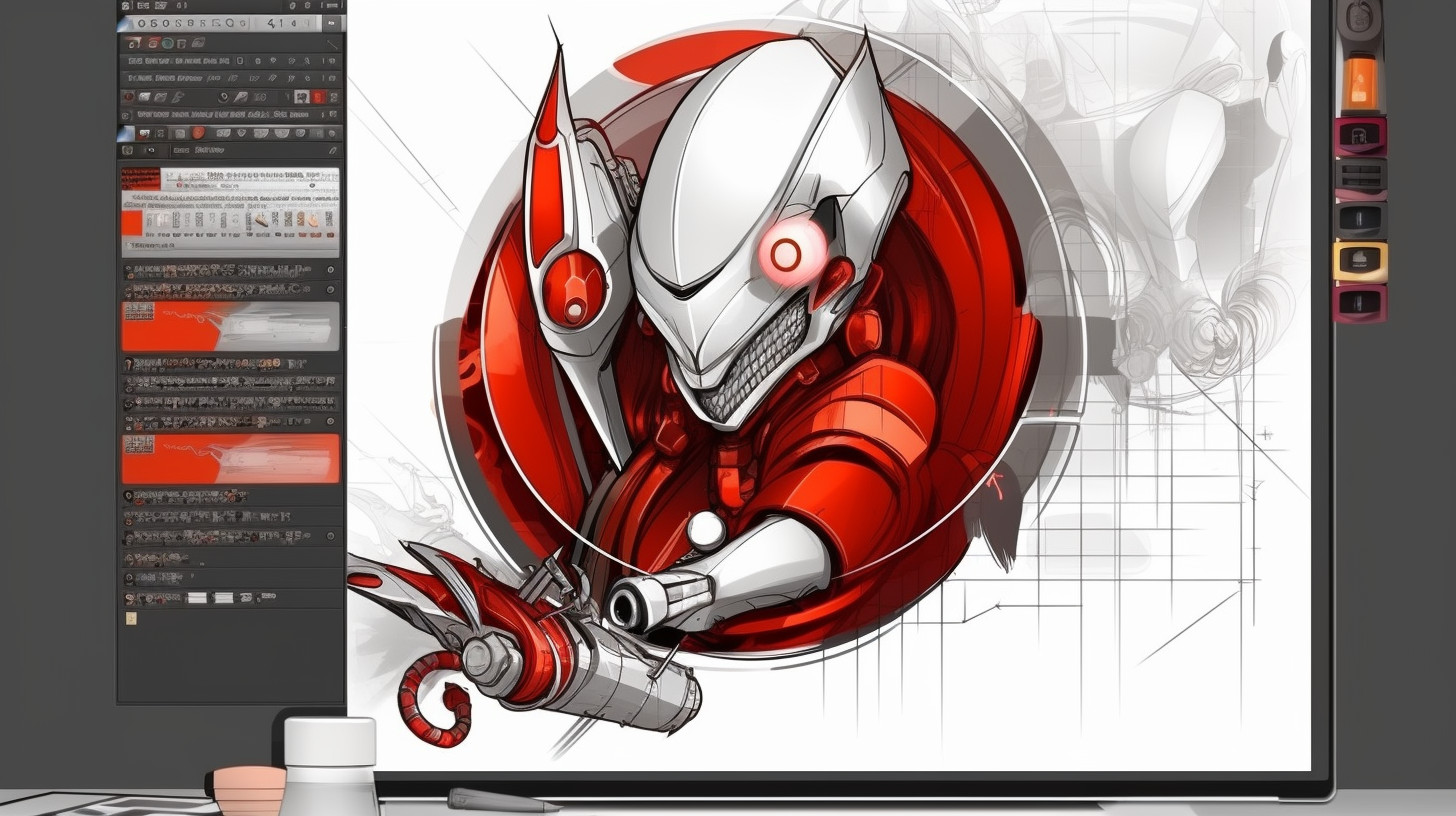The width and height of the screenshot is (1456, 816).
Task: Click the robot's glowing red eye on canvas
Action: pos(787,254)
